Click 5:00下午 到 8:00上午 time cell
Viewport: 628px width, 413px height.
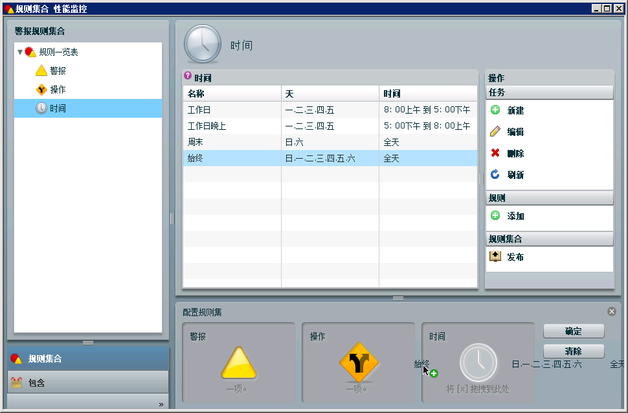[x=427, y=126]
